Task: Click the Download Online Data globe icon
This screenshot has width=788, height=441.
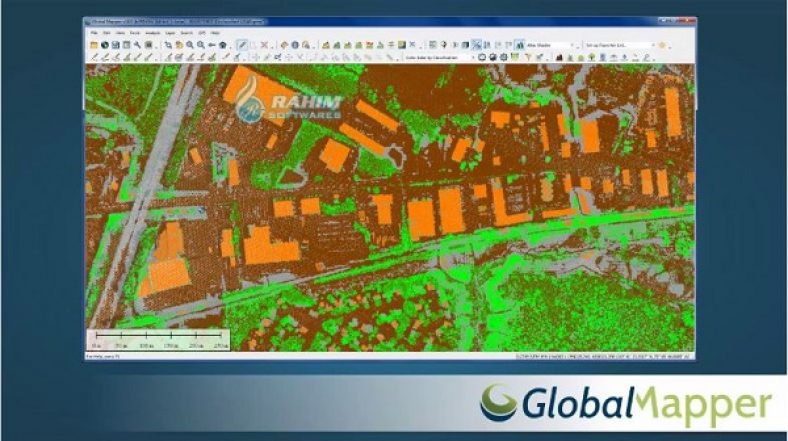Action: click(x=105, y=45)
